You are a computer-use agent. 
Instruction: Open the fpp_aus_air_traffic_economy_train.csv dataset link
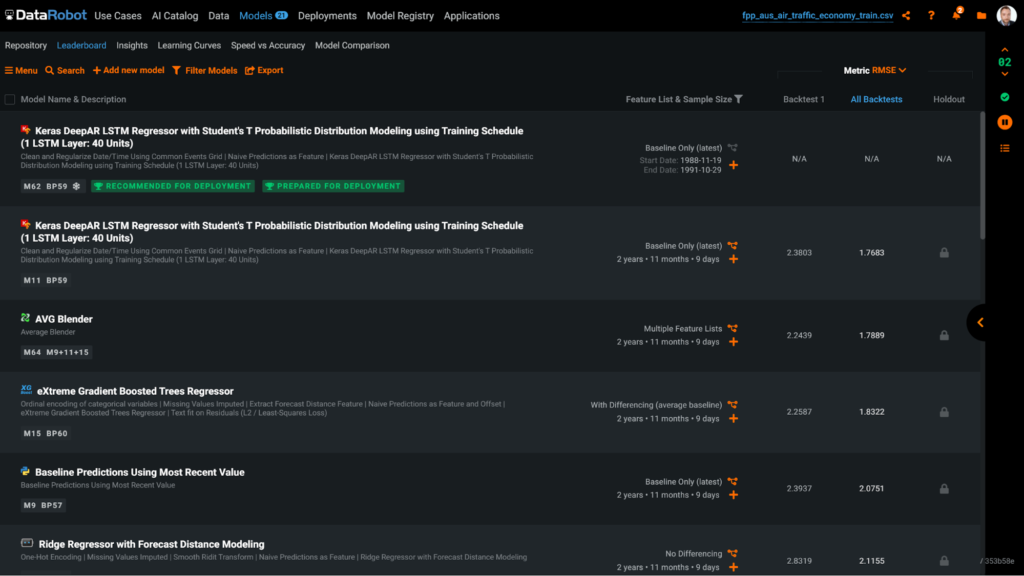(819, 14)
